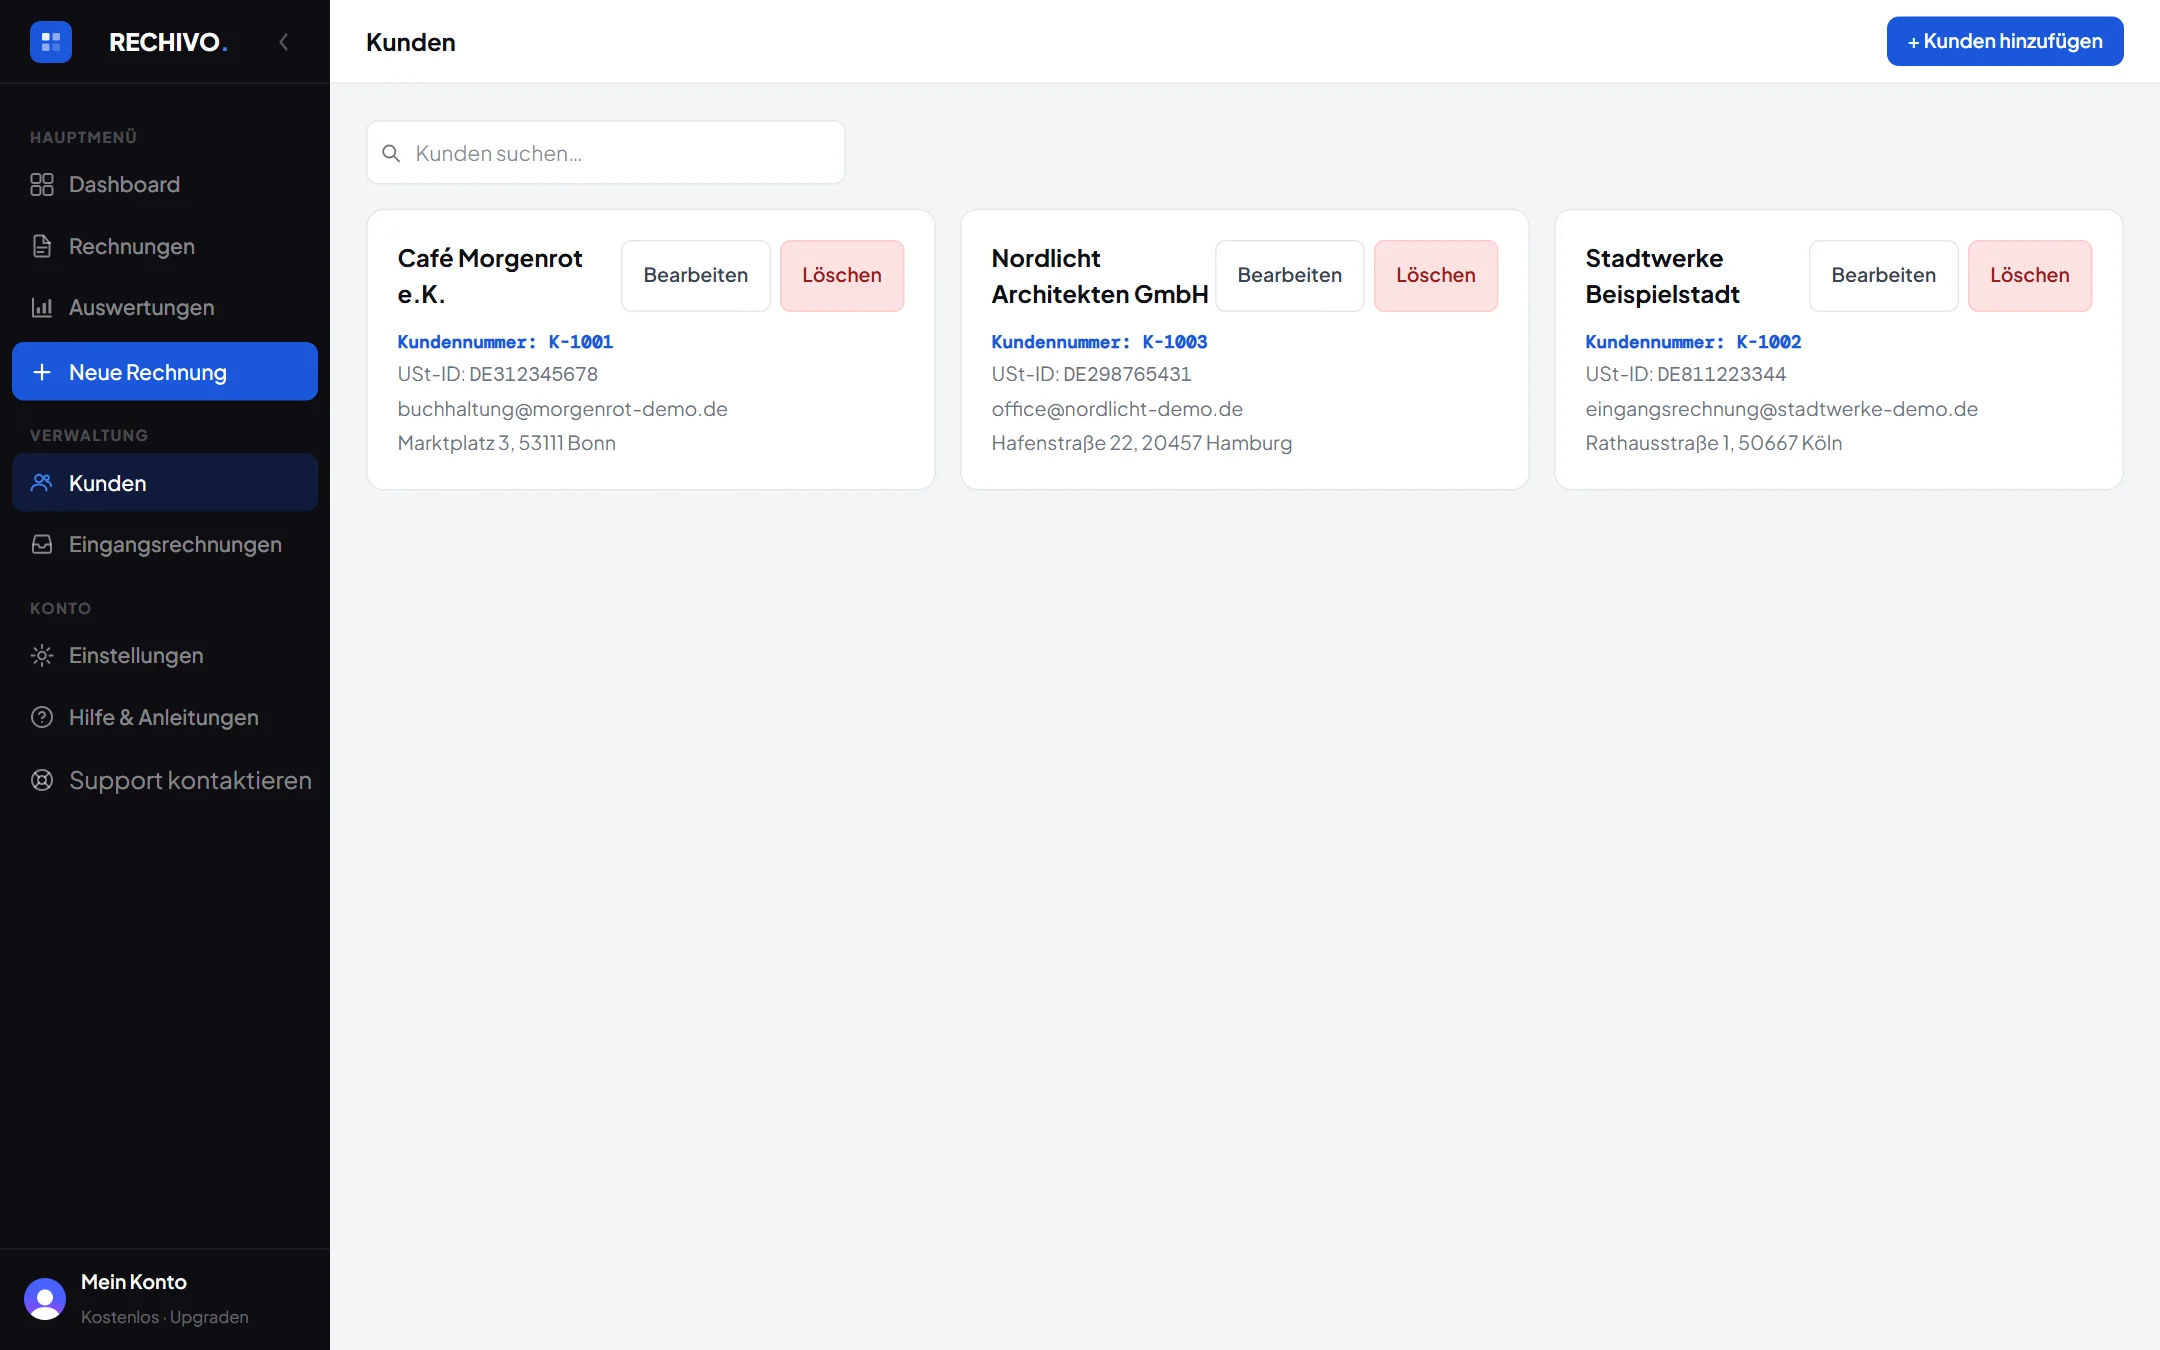Click USt-ID: DE298765431

(1091, 374)
